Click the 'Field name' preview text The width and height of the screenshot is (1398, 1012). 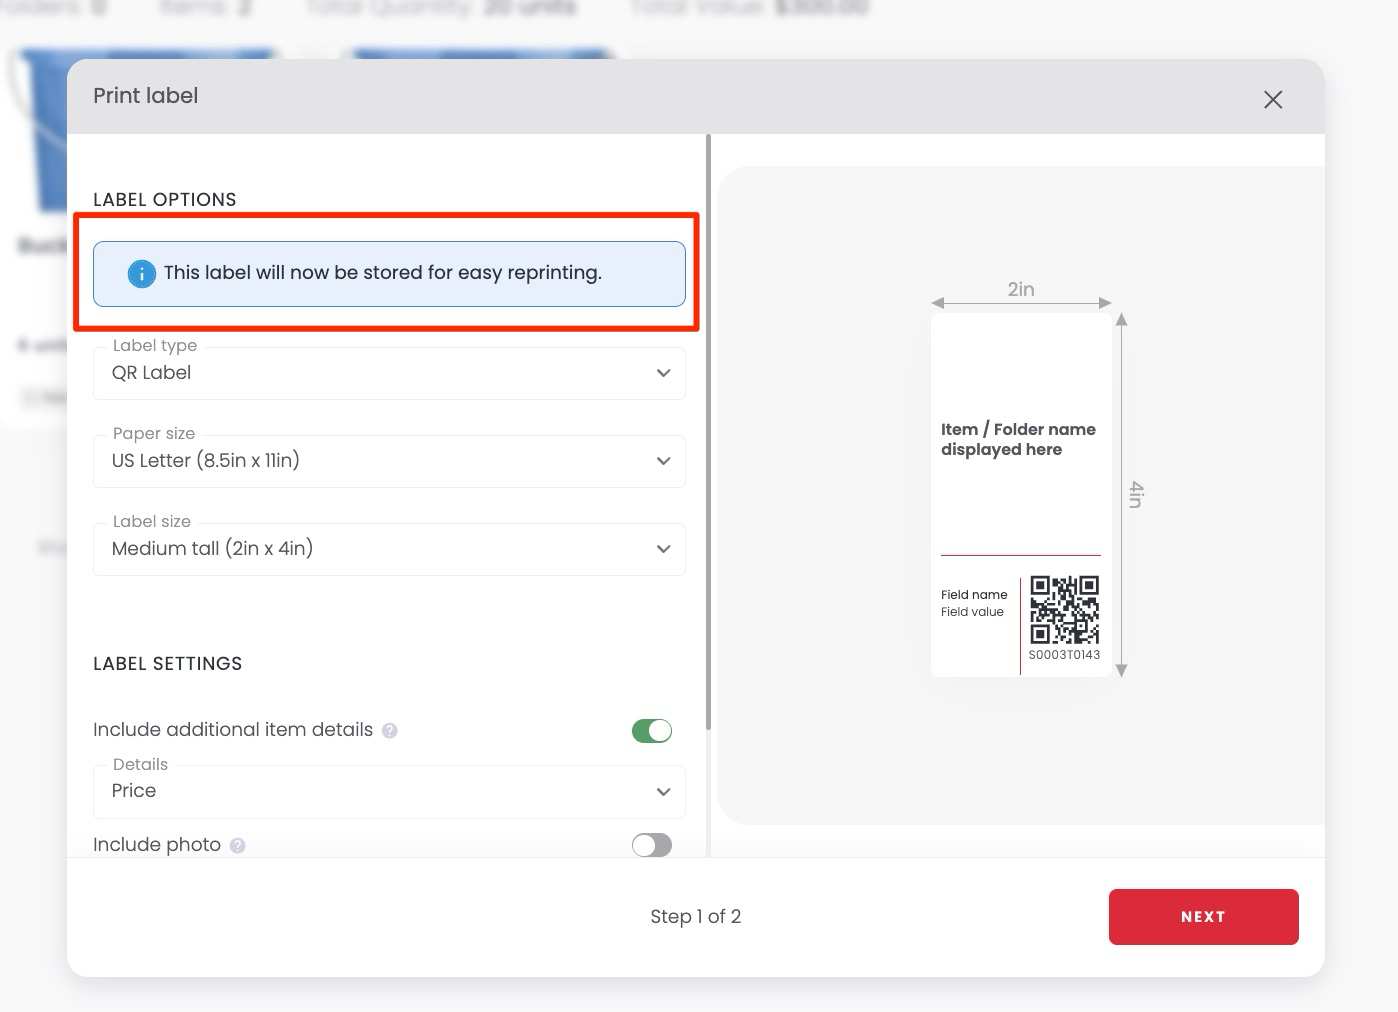(x=974, y=595)
